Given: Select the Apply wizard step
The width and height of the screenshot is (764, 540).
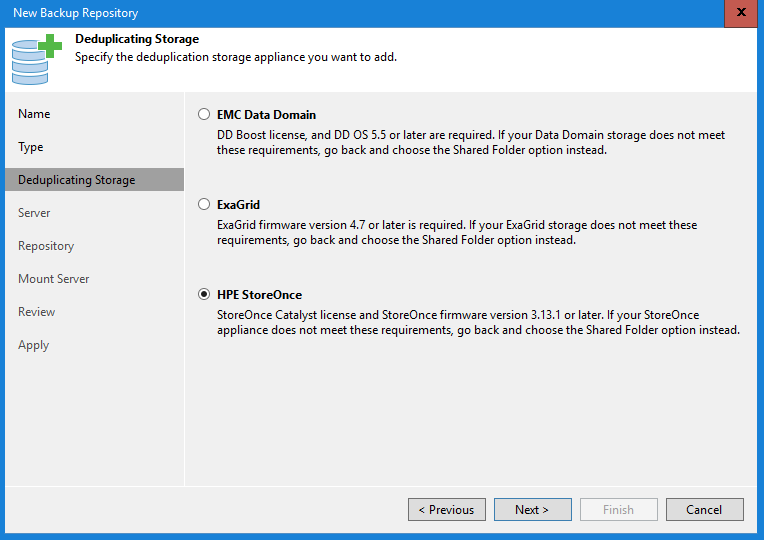Looking at the screenshot, I should click(x=34, y=345).
